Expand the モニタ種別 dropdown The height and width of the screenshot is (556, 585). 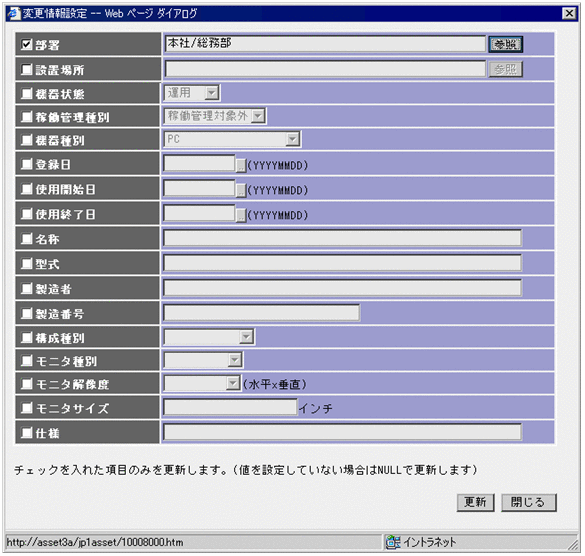203,360
